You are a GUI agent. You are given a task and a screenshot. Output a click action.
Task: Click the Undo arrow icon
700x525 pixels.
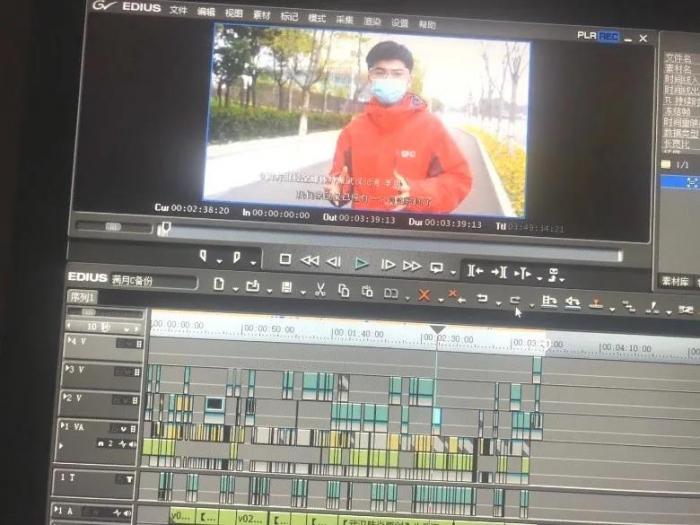click(482, 298)
